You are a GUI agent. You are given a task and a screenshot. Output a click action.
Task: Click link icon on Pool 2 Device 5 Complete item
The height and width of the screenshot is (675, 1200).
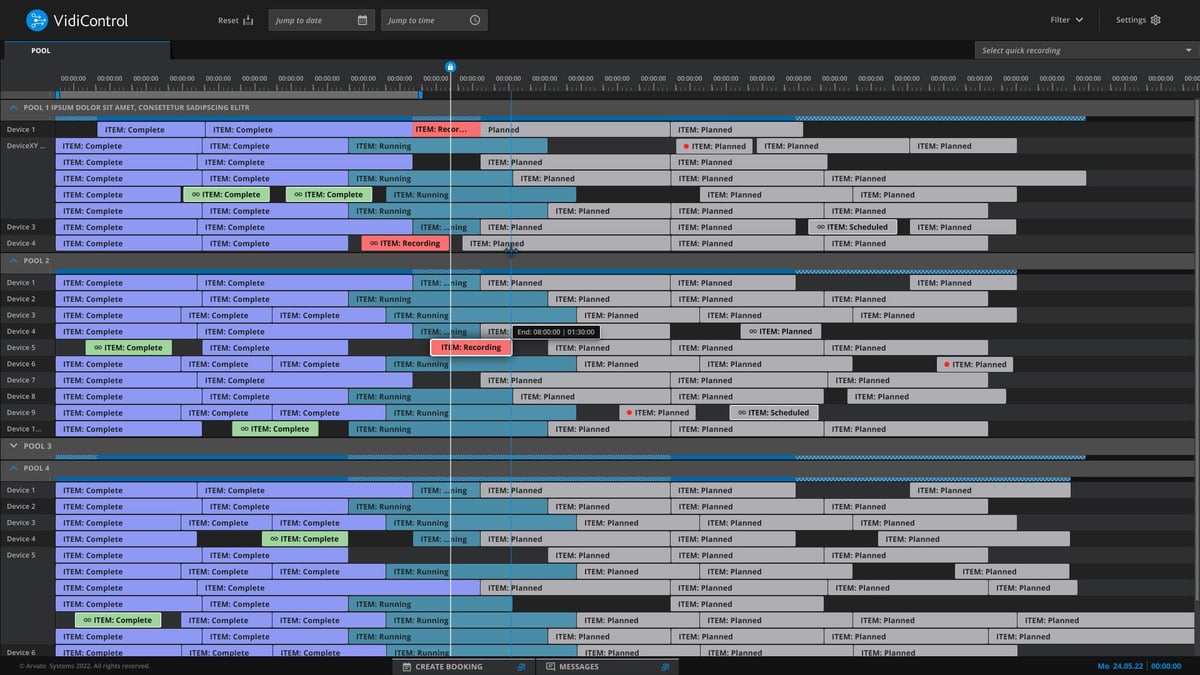coord(98,348)
